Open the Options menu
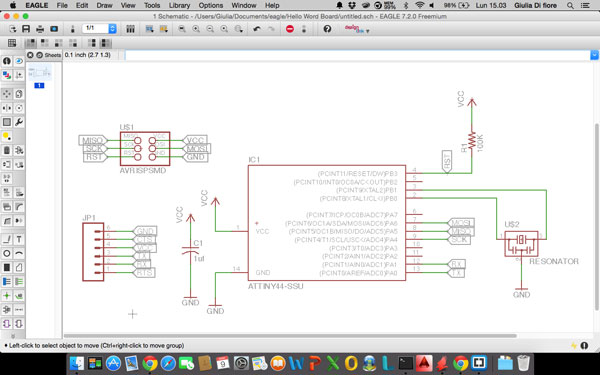The image size is (600, 375). tap(210, 5)
